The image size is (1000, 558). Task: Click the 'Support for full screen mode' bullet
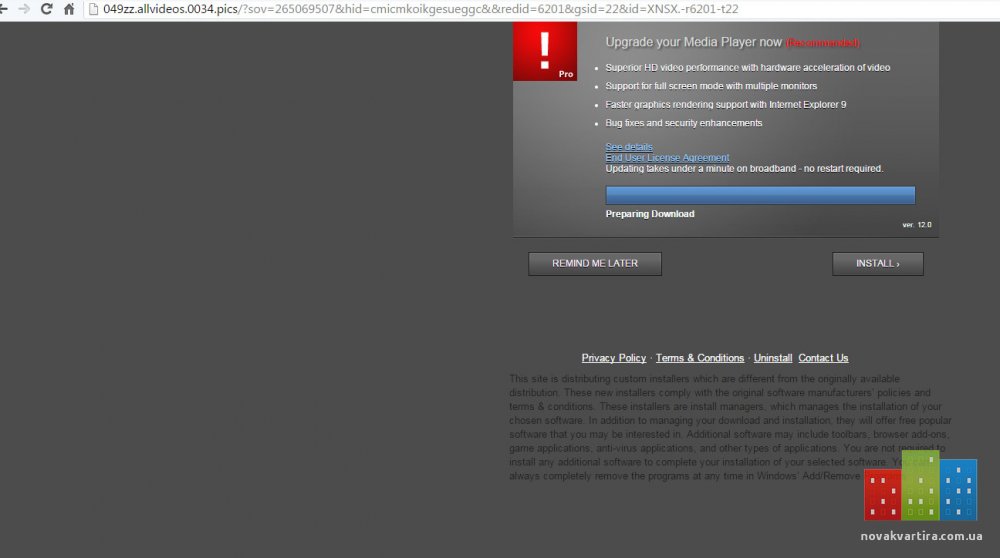pyautogui.click(x=711, y=85)
